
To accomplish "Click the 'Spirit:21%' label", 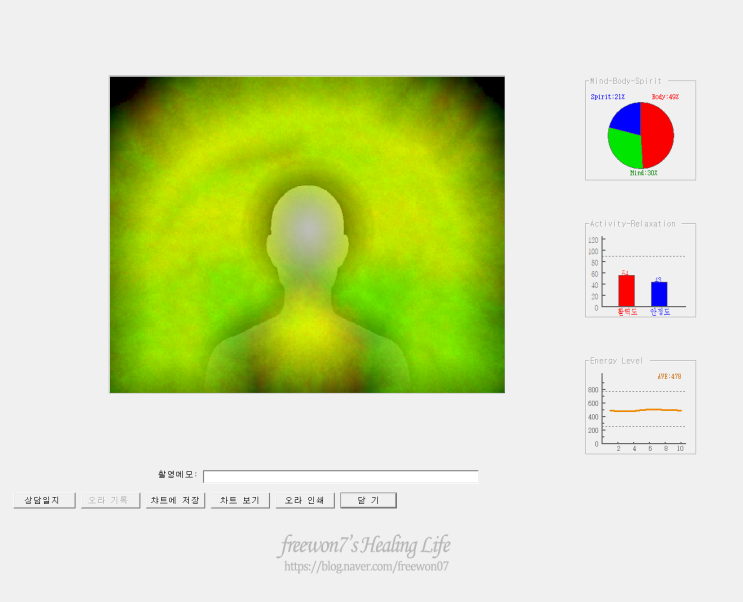I will (607, 97).
